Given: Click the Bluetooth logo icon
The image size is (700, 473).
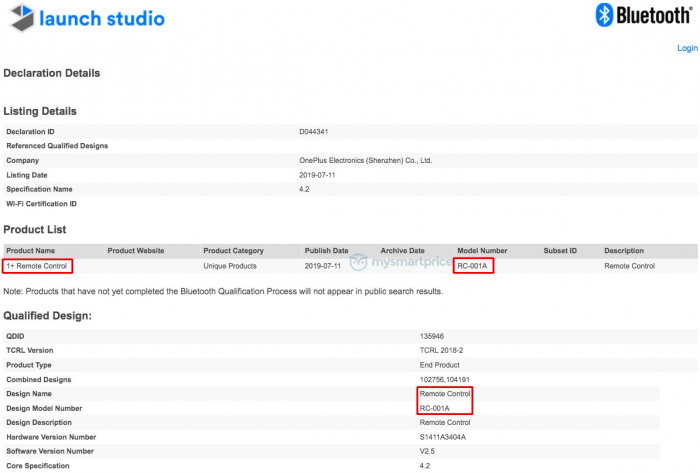Looking at the screenshot, I should (x=604, y=15).
